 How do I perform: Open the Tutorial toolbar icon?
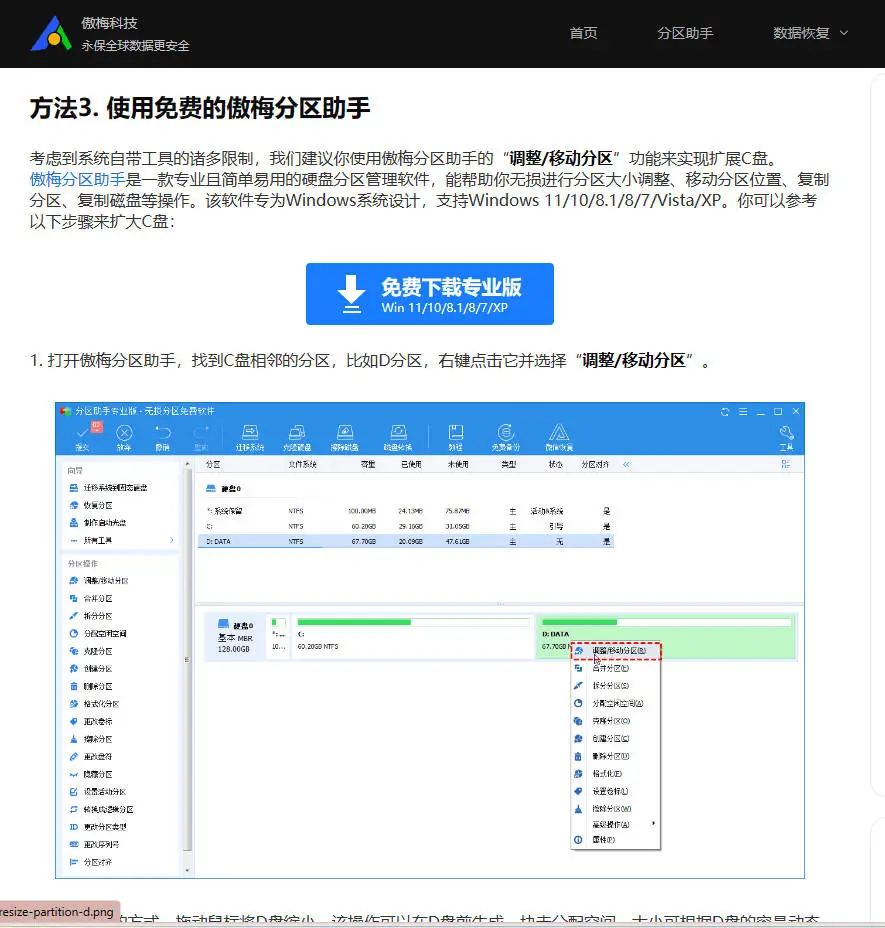tap(455, 437)
